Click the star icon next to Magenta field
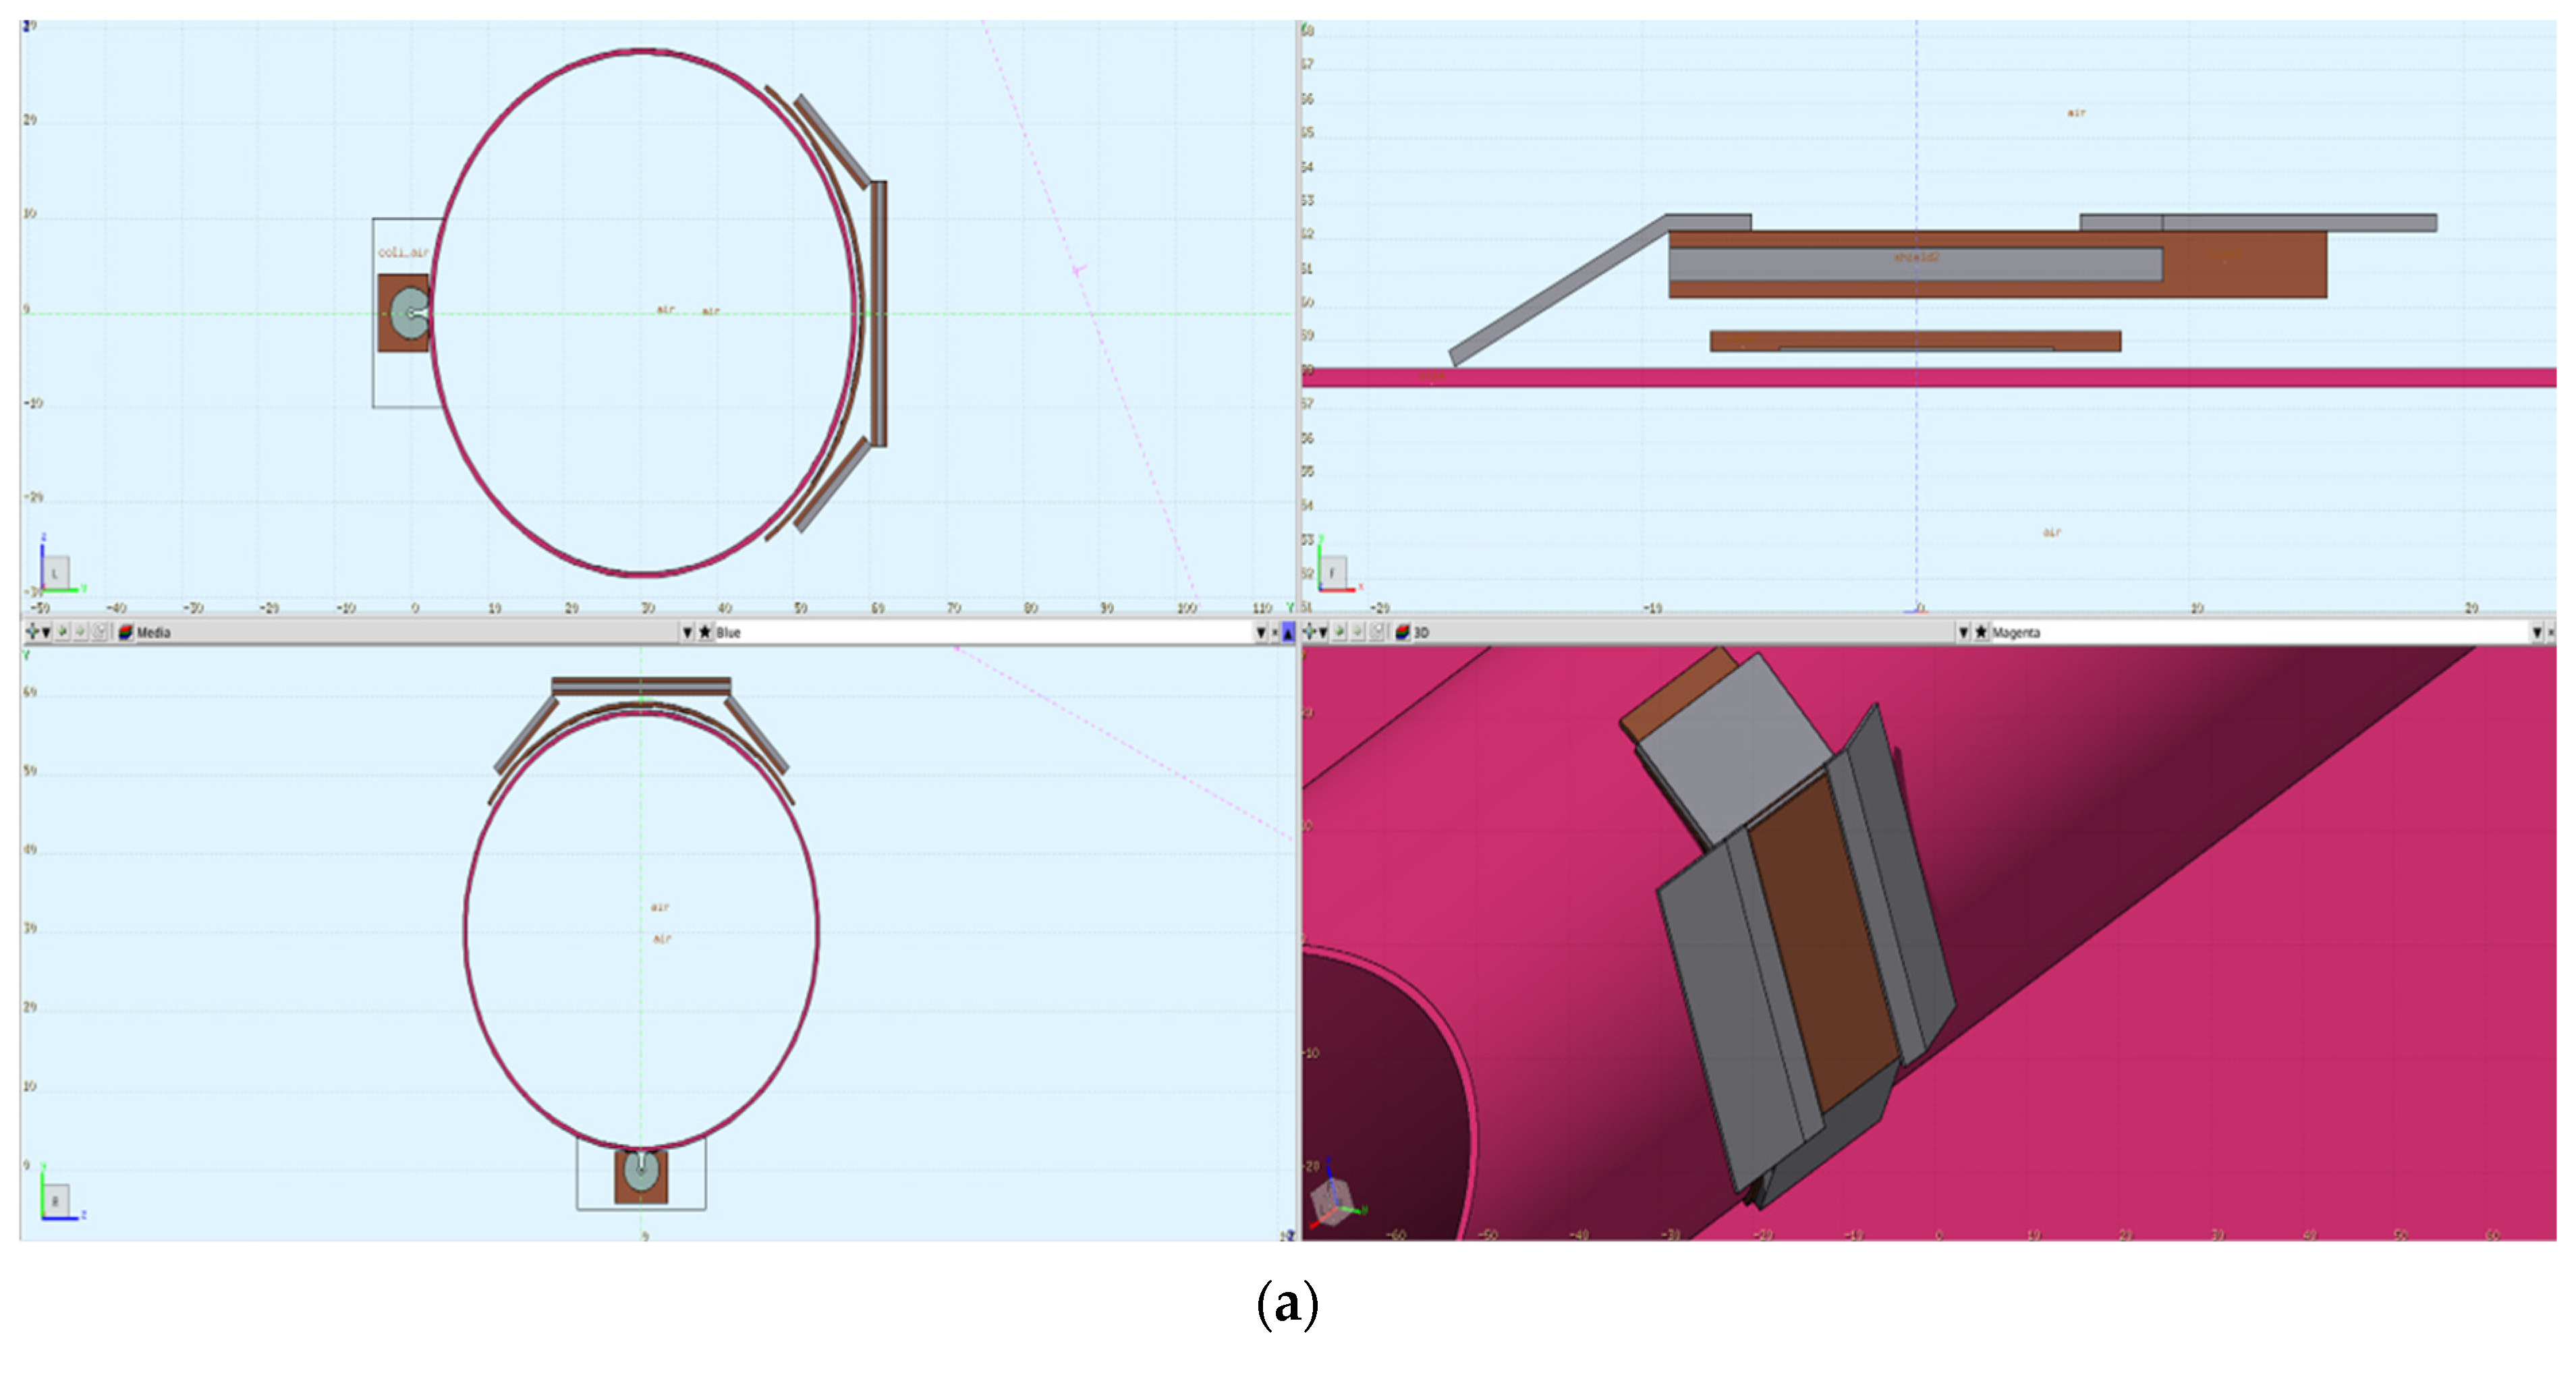Screen dimensions: 2576x1377 1981,632
